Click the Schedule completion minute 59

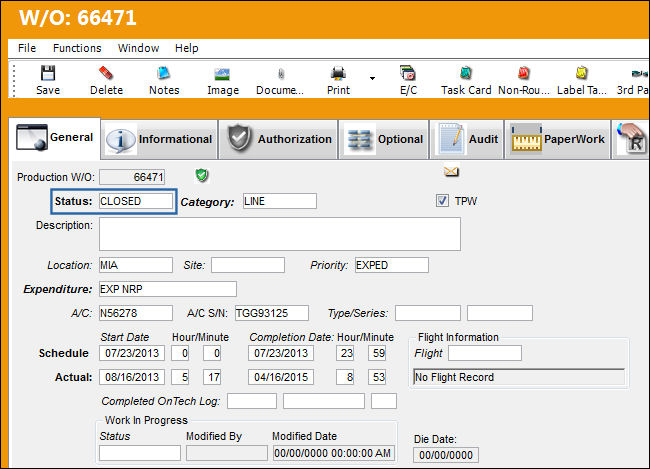pos(377,353)
